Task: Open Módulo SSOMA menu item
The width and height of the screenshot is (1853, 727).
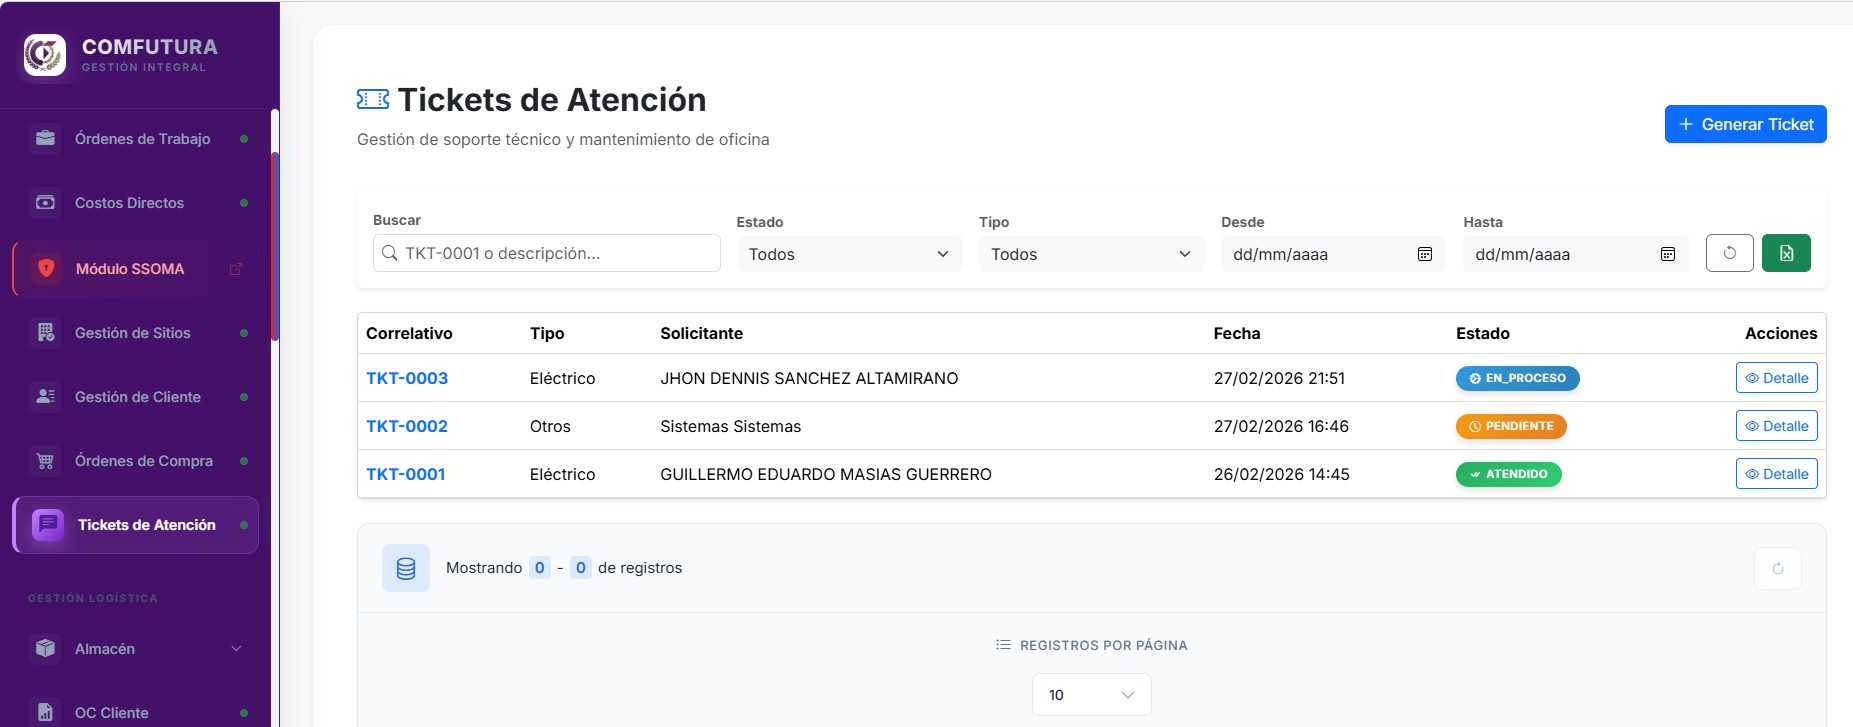Action: click(x=136, y=268)
